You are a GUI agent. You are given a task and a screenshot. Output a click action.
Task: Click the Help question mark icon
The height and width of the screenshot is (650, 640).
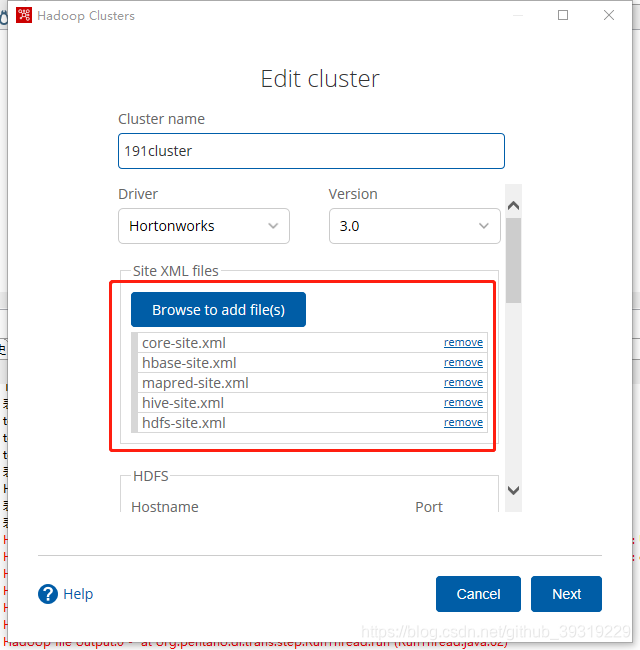point(48,594)
